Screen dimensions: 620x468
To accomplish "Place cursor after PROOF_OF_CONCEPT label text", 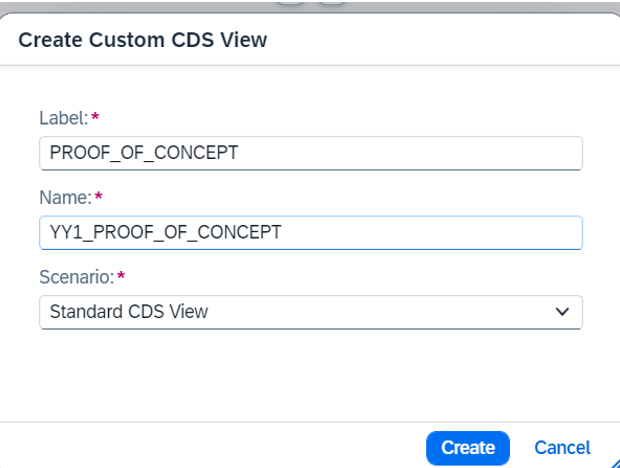I will point(239,153).
